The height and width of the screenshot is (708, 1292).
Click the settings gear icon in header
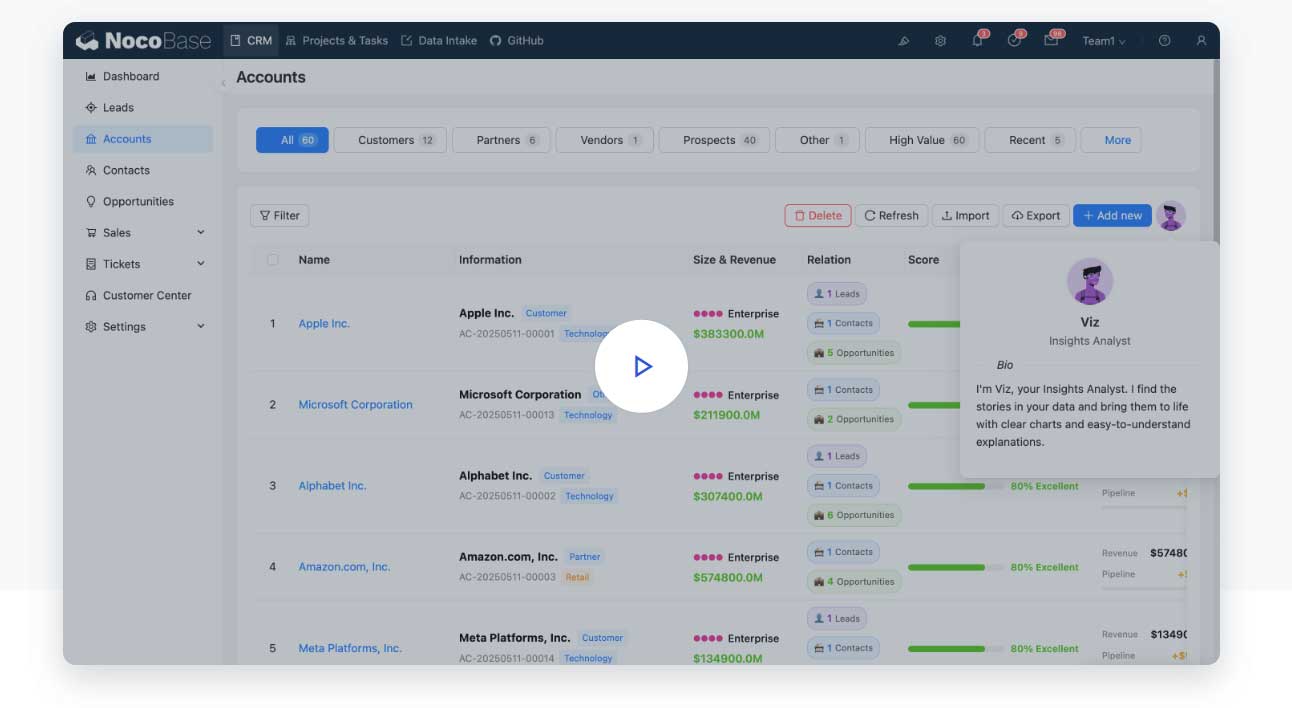(x=940, y=41)
